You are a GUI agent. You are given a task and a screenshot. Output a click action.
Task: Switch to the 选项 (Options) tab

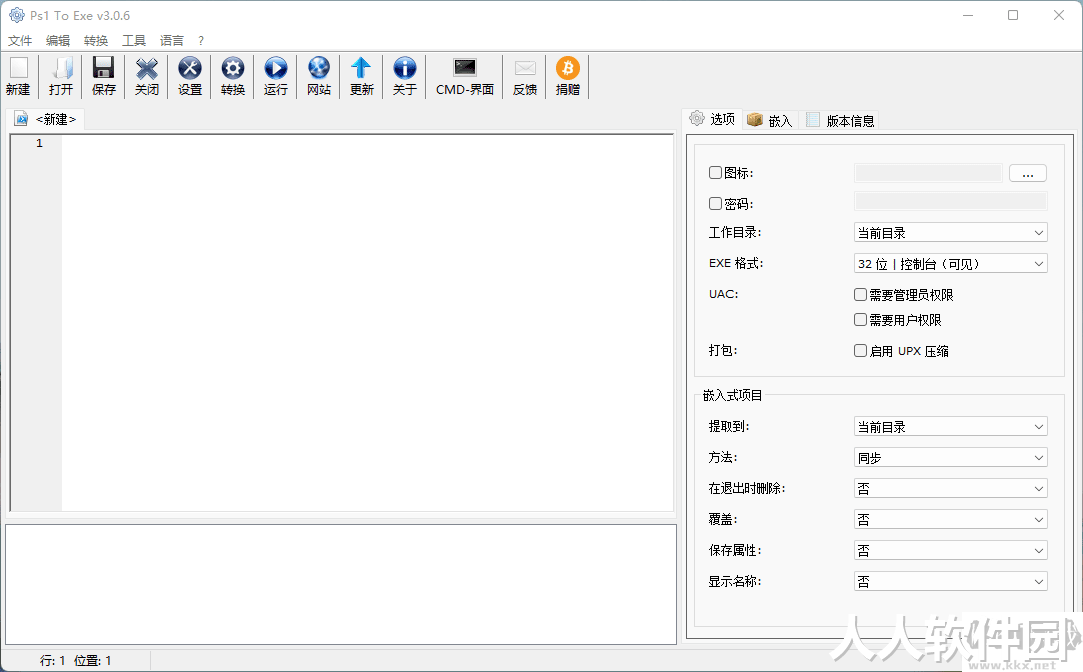pyautogui.click(x=712, y=119)
